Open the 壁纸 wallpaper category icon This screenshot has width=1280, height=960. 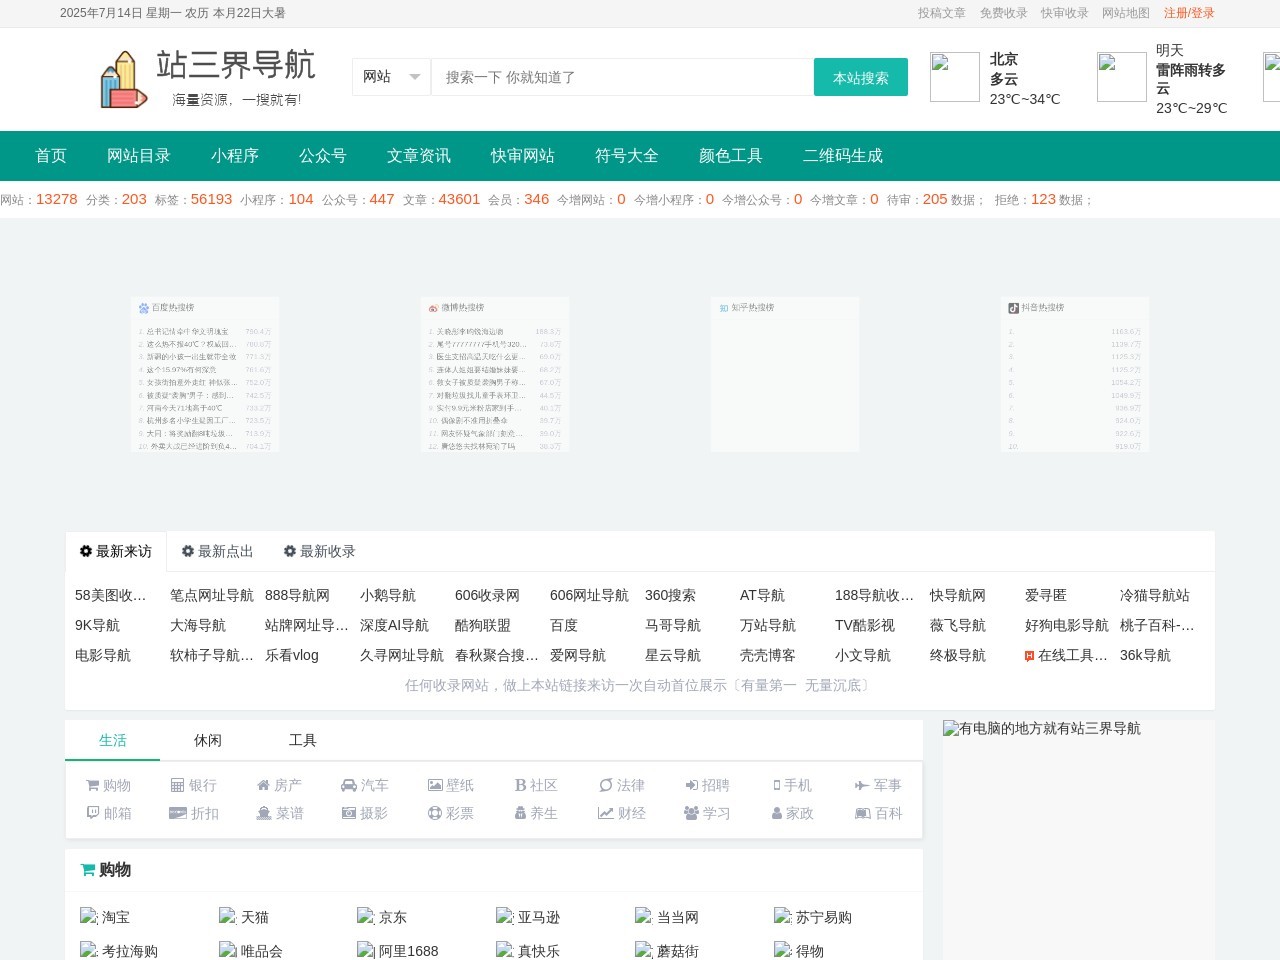click(435, 785)
